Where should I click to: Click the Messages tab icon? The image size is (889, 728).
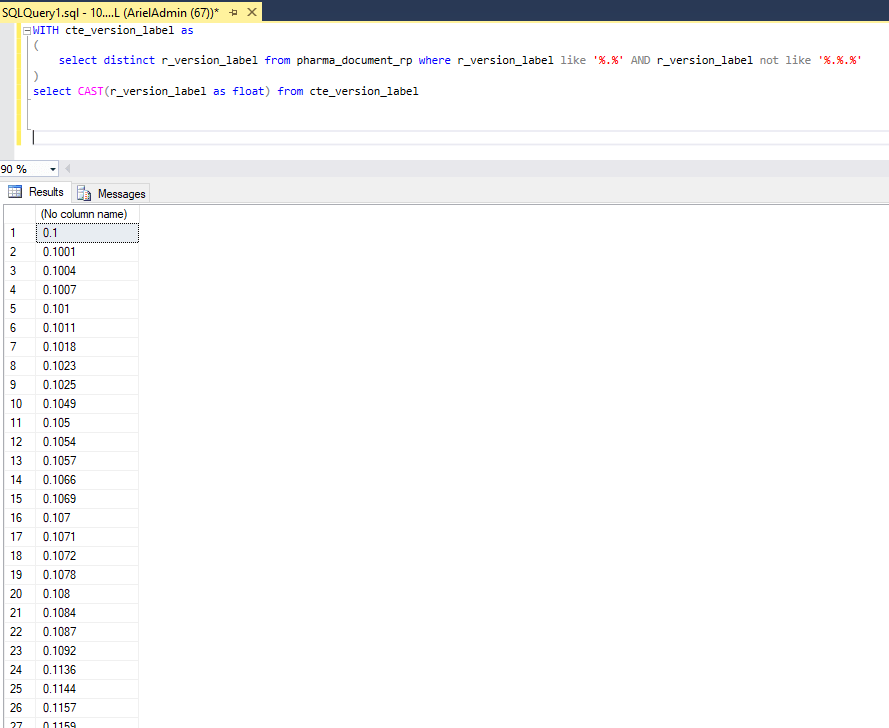[84, 193]
